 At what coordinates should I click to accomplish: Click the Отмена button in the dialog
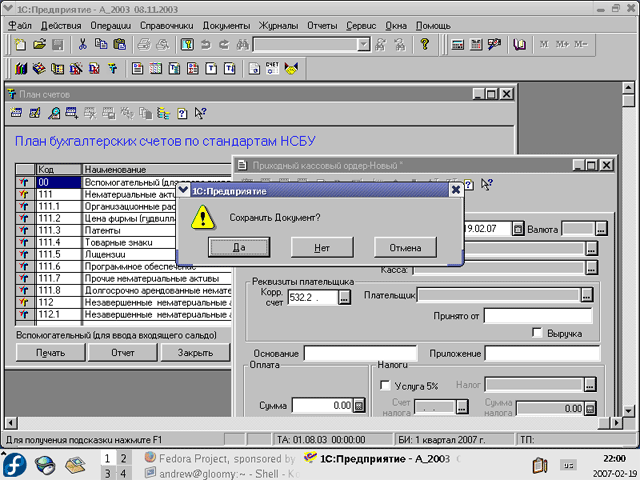point(405,247)
